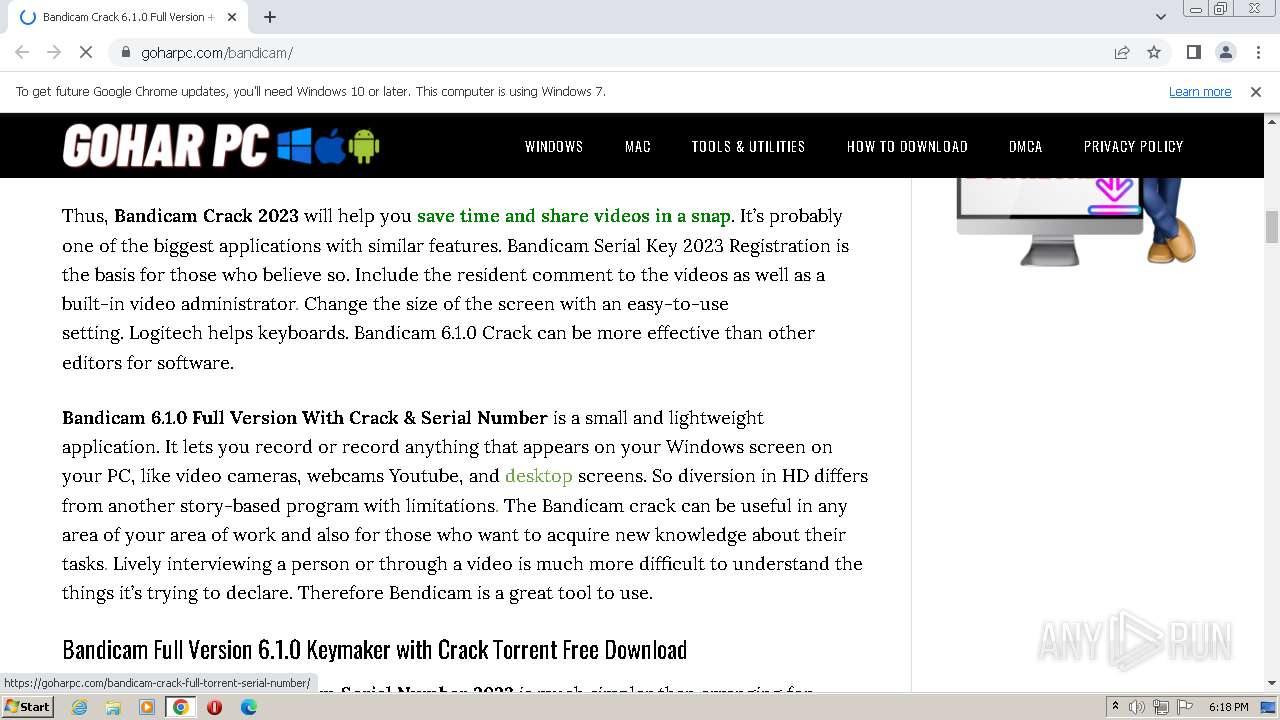This screenshot has height=720, width=1280.
Task: Click 'Bandicam Full Version 6.1.0 Keymaker' heading
Action: pos(374,650)
